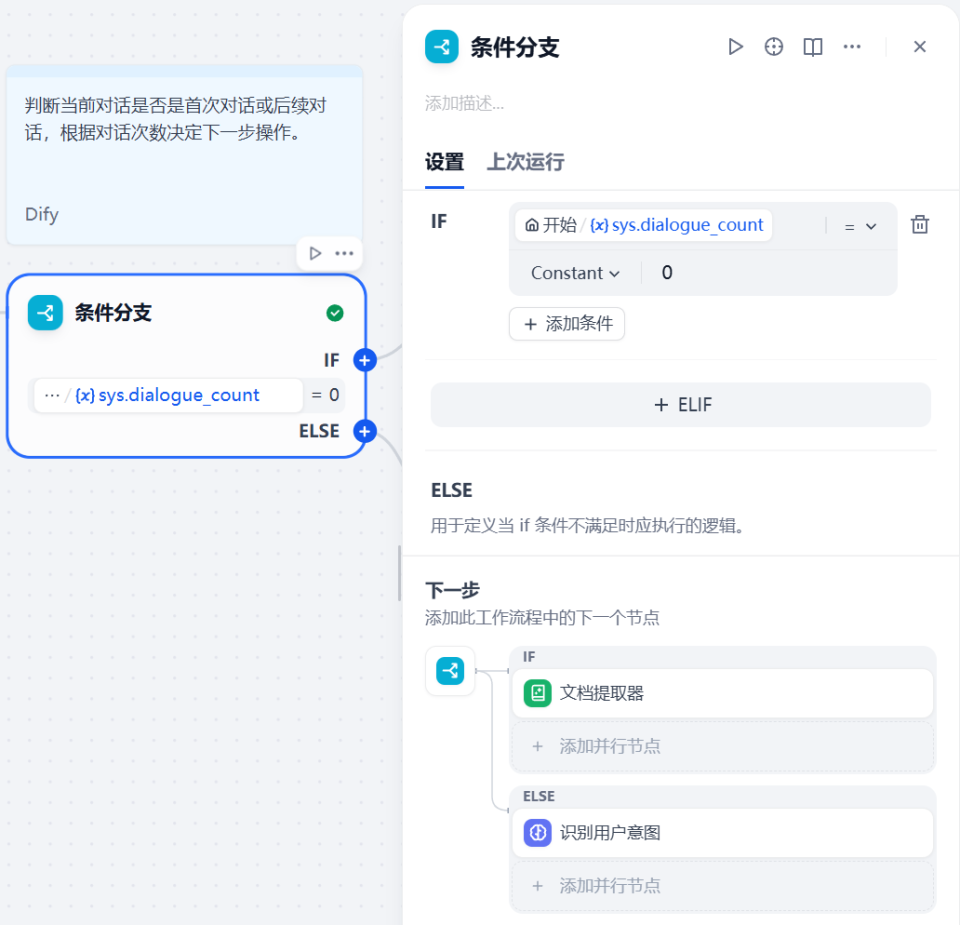Image resolution: width=960 pixels, height=925 pixels.
Task: Click the + ELIF button
Action: [x=681, y=405]
